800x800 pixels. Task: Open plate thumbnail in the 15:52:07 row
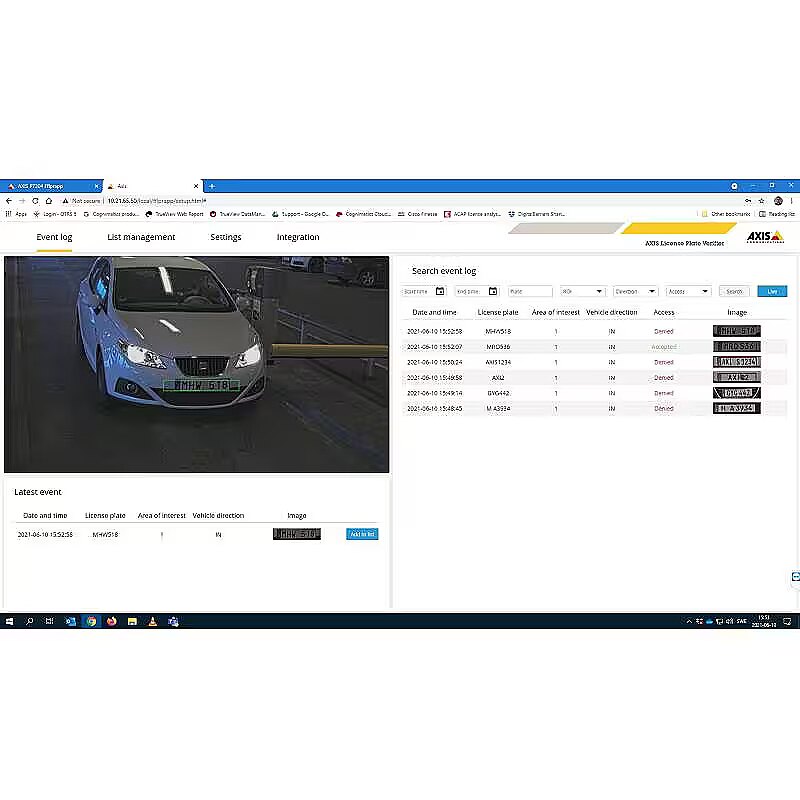(x=737, y=346)
